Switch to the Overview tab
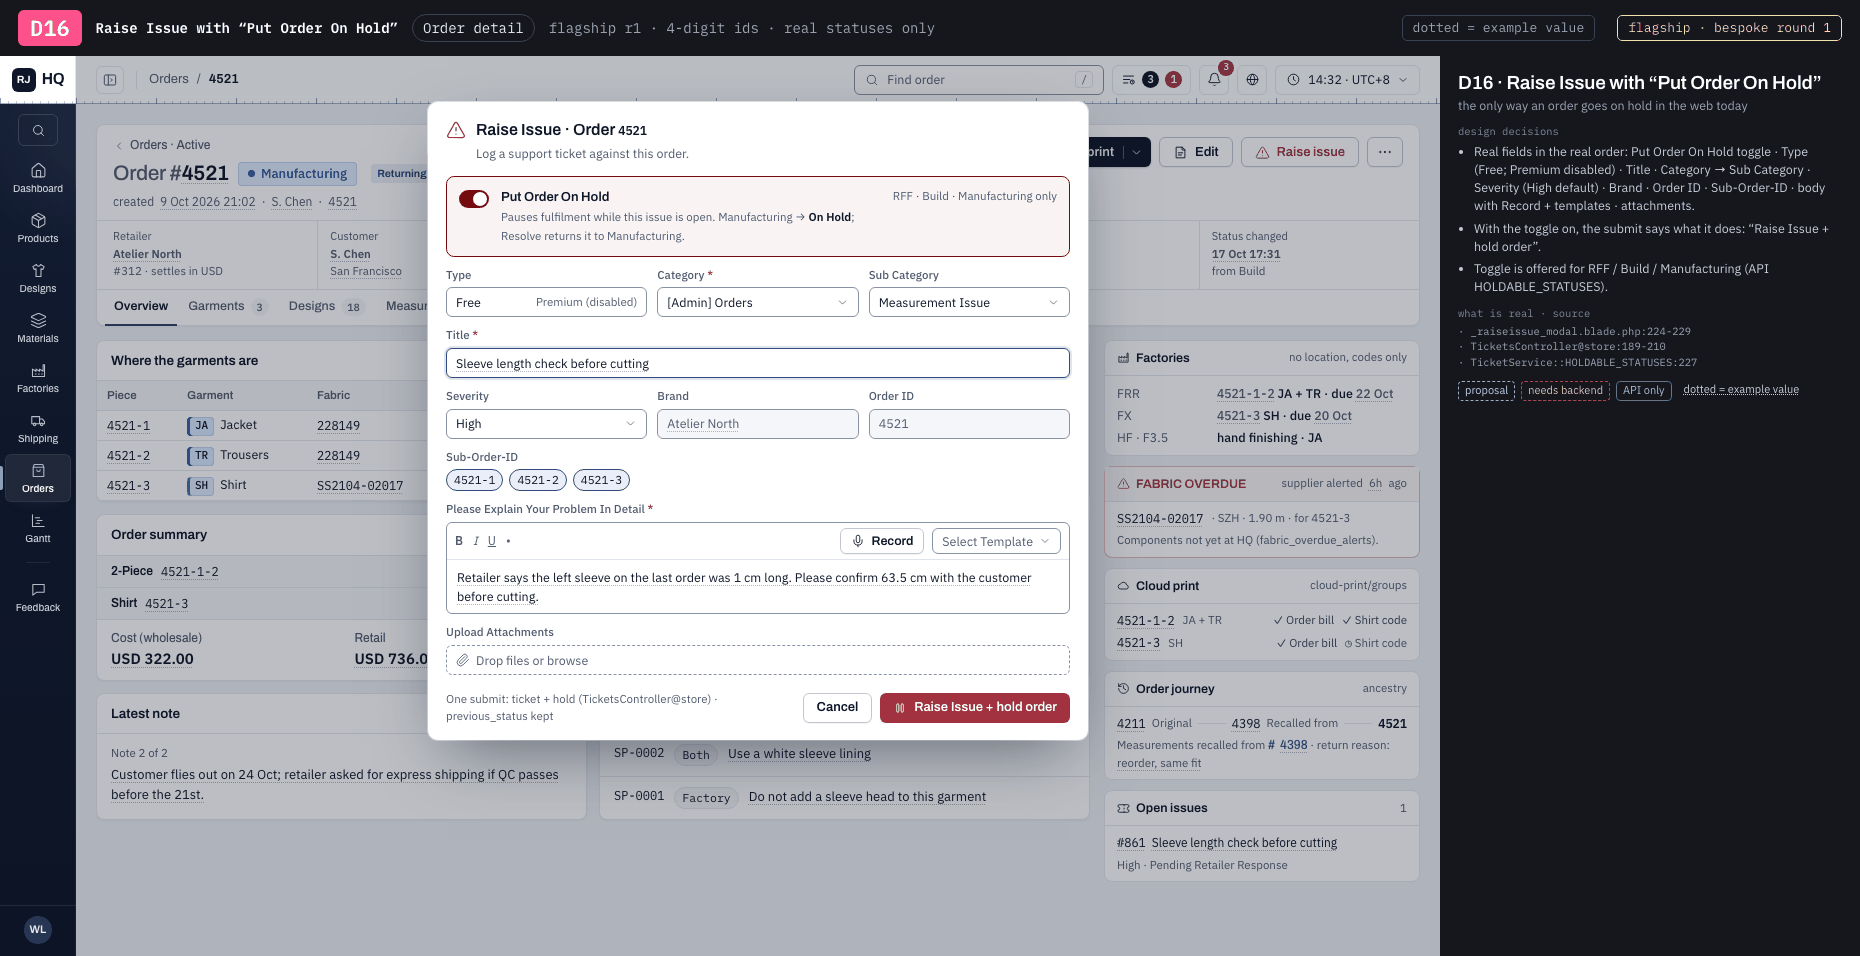 (x=141, y=306)
